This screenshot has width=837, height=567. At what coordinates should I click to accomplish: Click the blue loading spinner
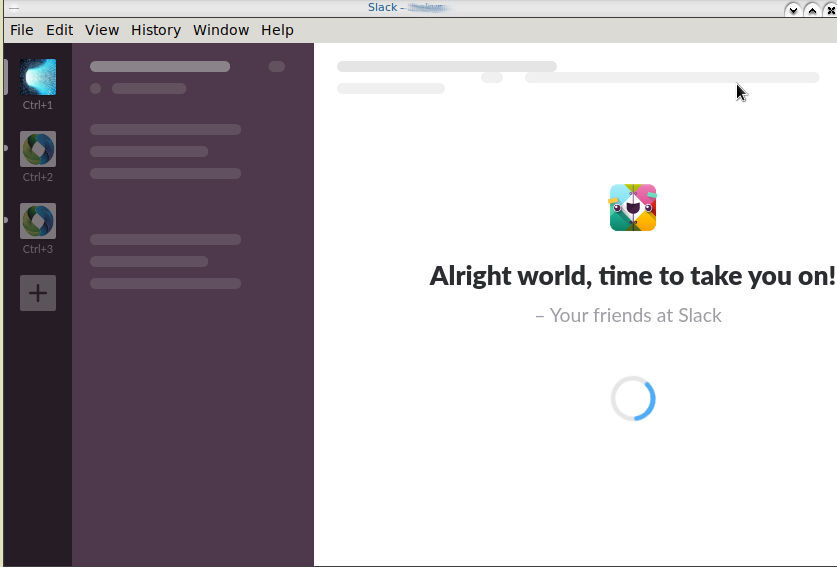pyautogui.click(x=633, y=399)
